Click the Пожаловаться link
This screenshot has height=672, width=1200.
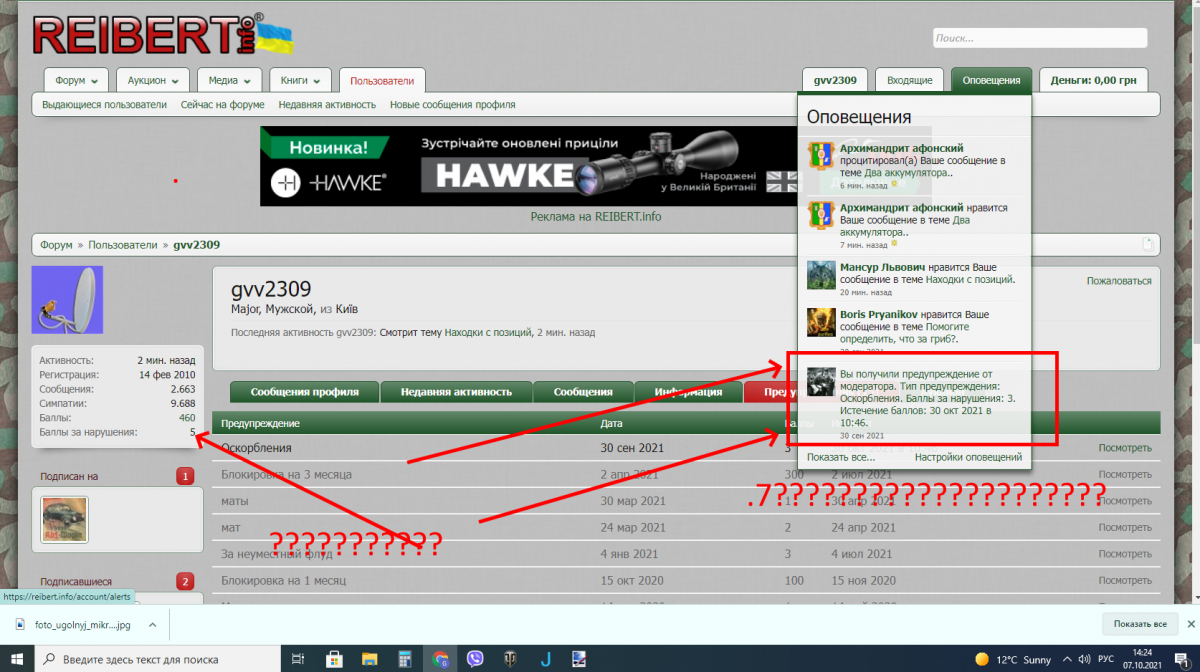[1119, 281]
